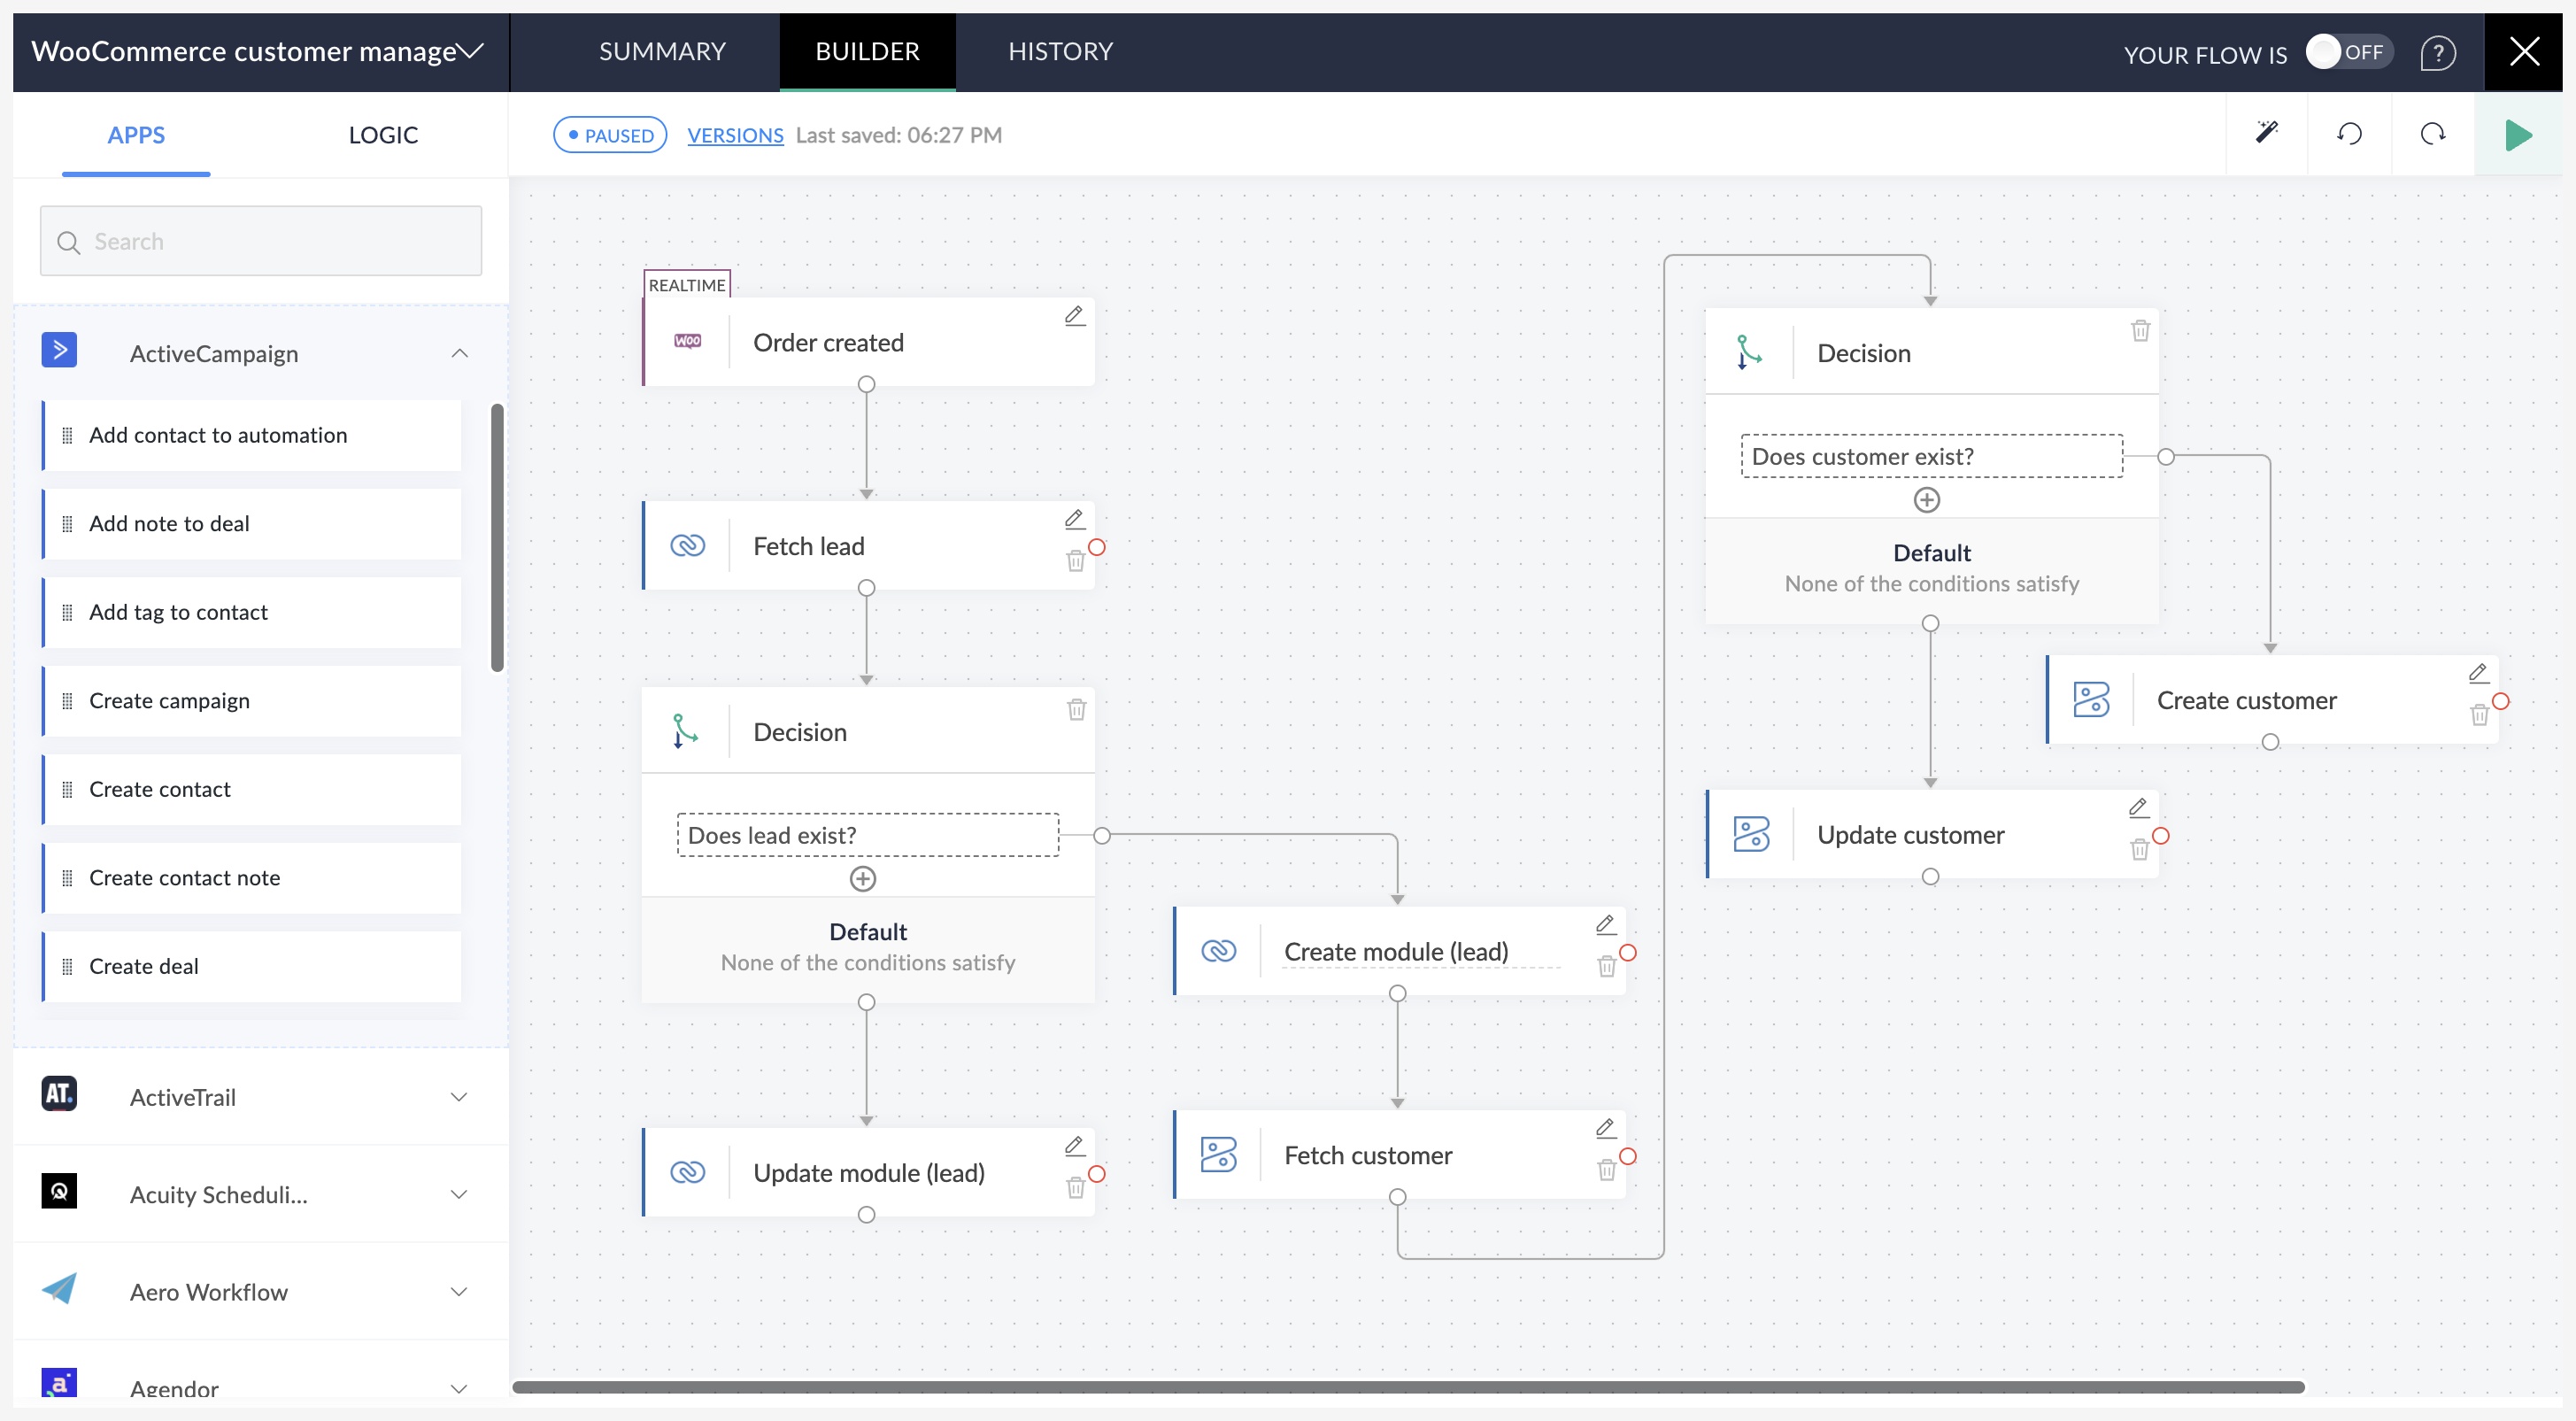The image size is (2576, 1421).
Task: Add condition below Does lead exist
Action: tap(862, 878)
